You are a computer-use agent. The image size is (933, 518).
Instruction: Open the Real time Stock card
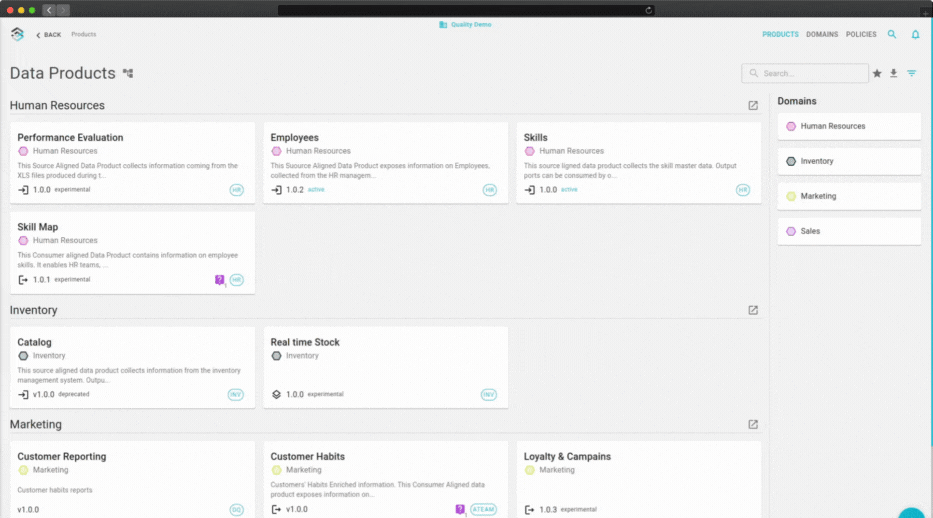click(x=386, y=367)
